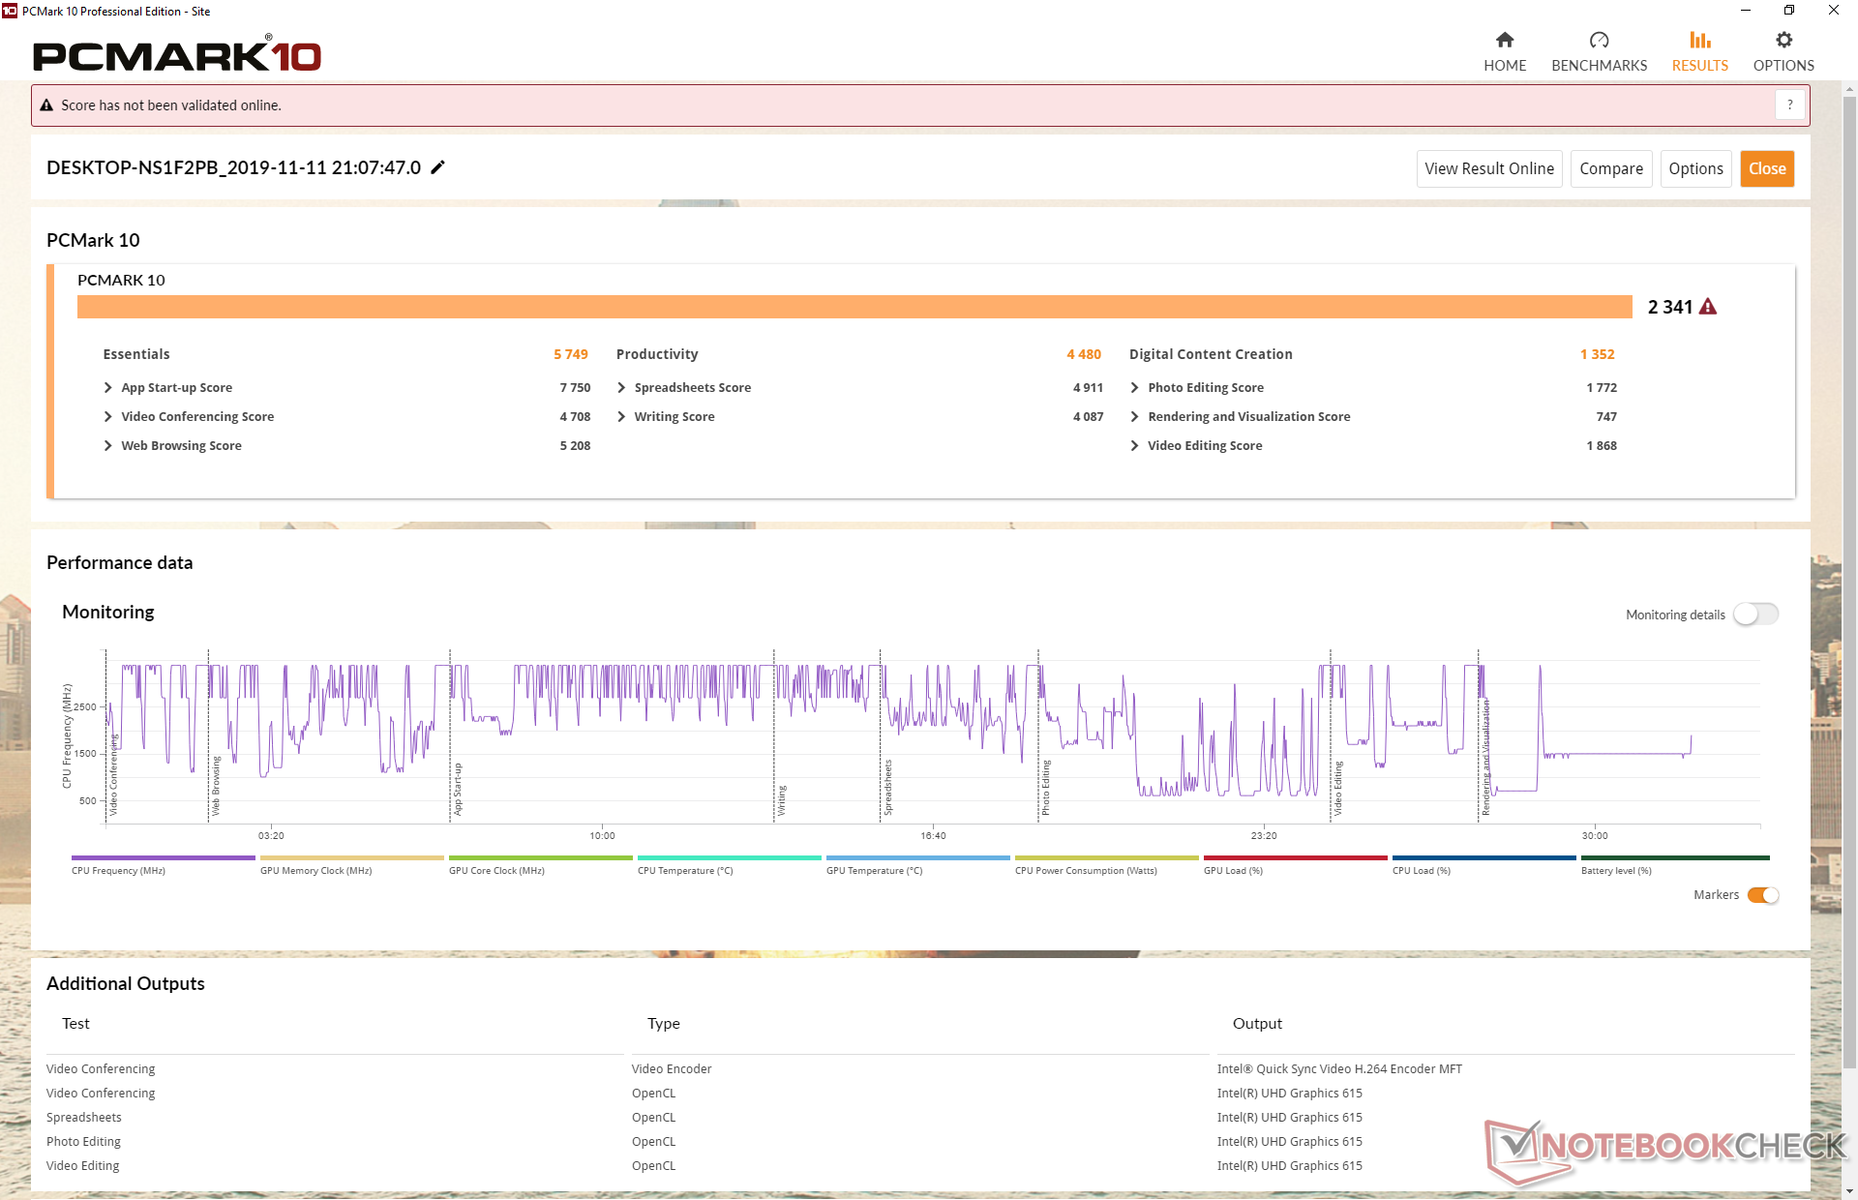The width and height of the screenshot is (1858, 1200).
Task: Turn off the Markers toggle
Action: coord(1763,895)
